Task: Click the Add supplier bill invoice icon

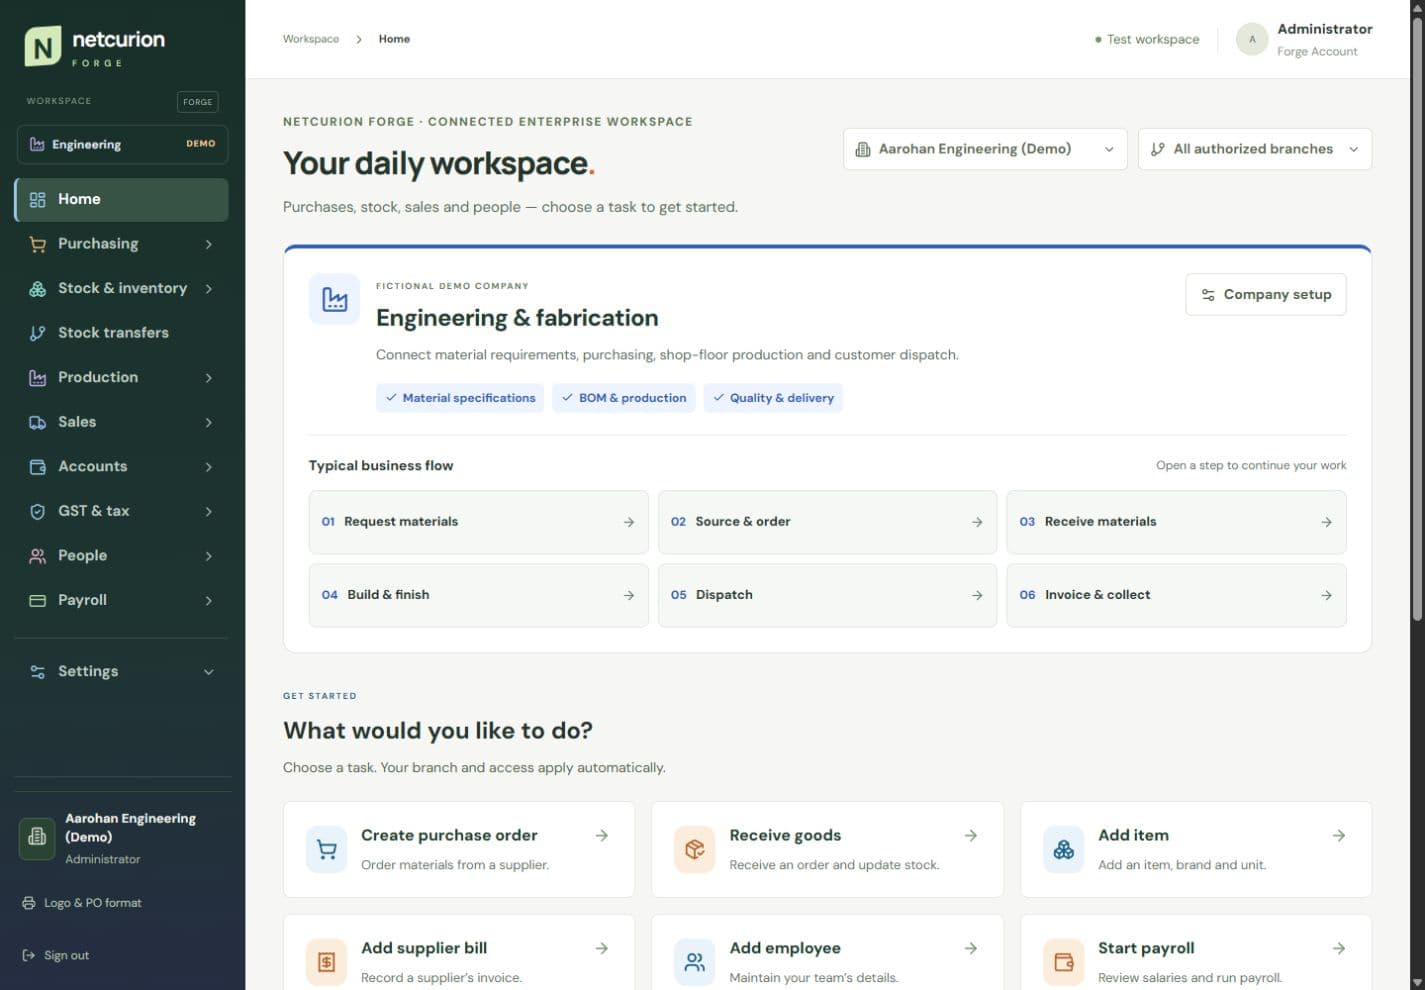Action: point(326,962)
